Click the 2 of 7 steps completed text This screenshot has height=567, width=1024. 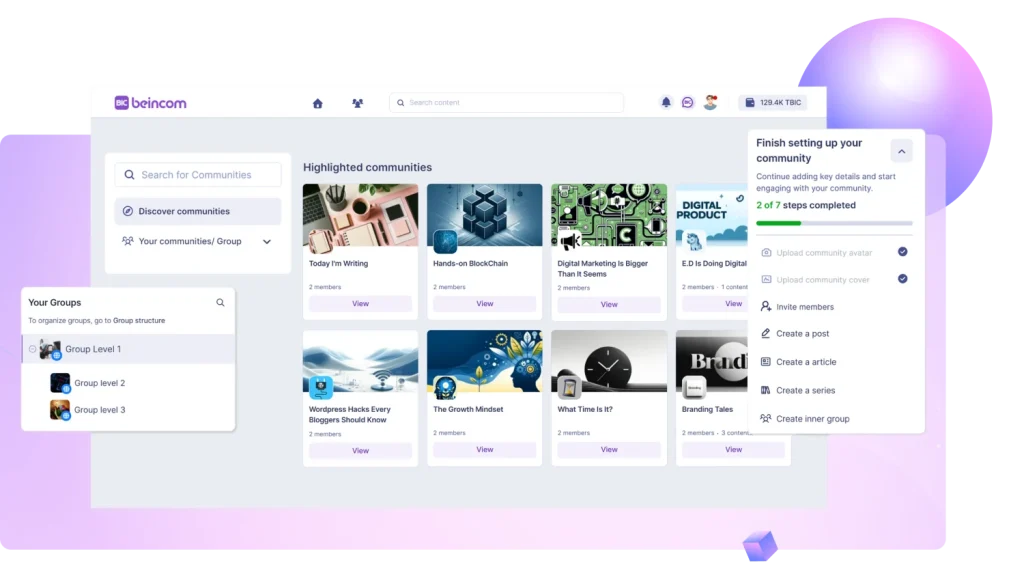[x=806, y=205]
